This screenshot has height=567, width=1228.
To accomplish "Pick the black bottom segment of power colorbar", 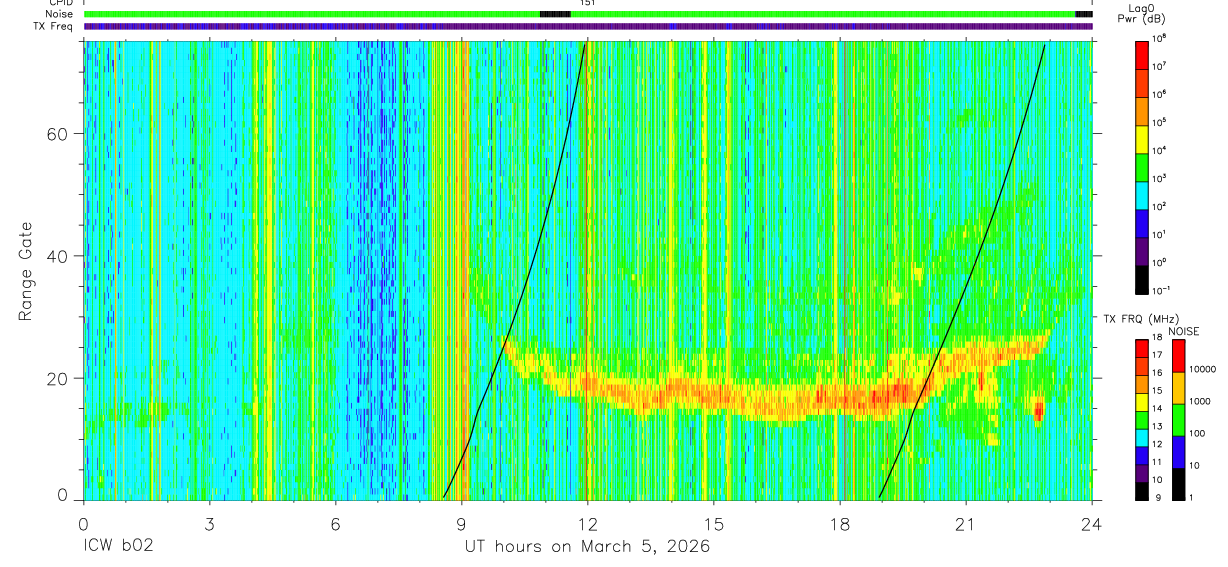I will click(x=1142, y=280).
